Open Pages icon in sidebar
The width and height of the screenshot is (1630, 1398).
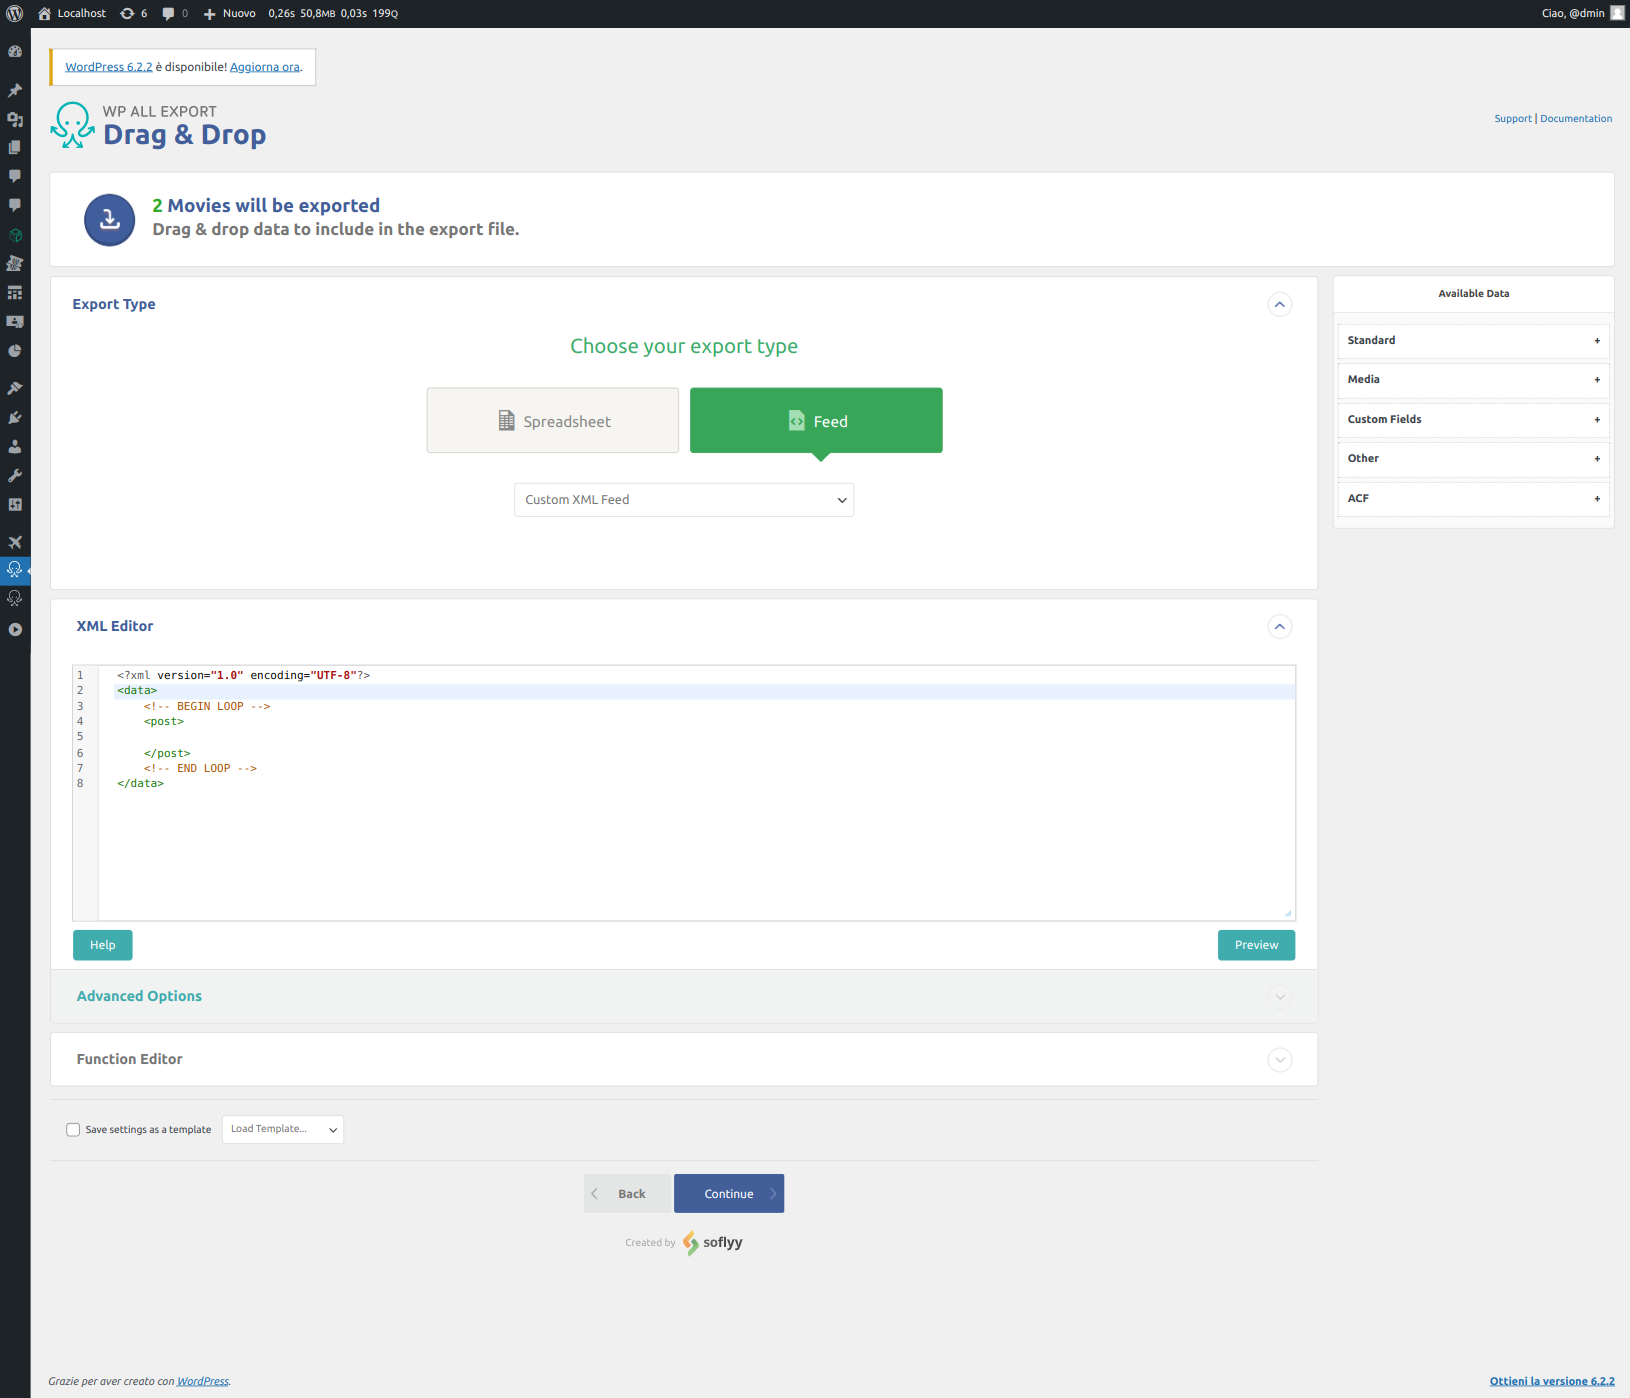(15, 147)
